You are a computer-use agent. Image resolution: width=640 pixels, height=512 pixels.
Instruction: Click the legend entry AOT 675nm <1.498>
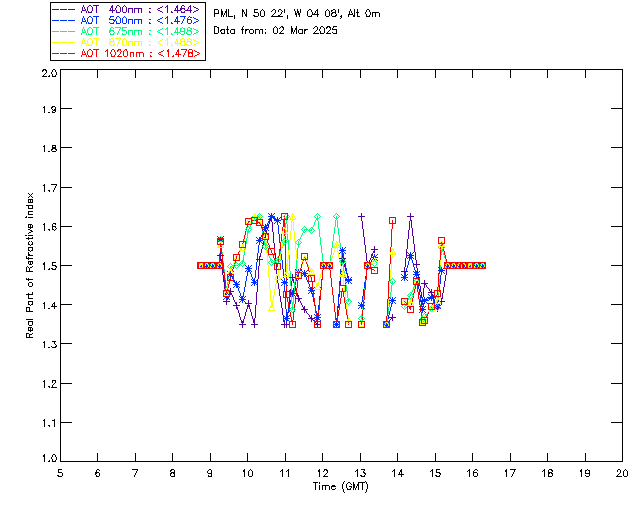pos(126,31)
